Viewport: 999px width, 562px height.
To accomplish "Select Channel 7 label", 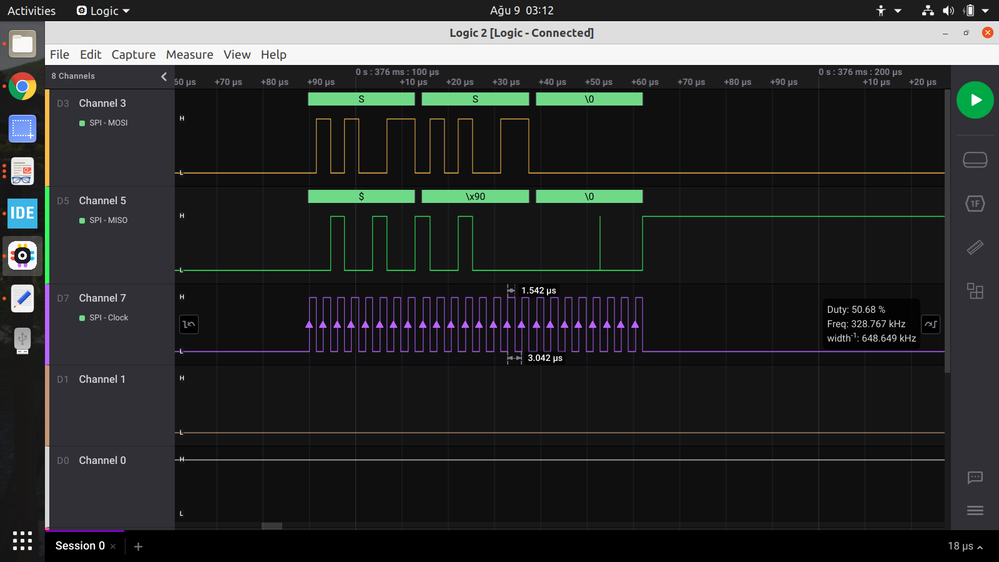I will coord(102,298).
